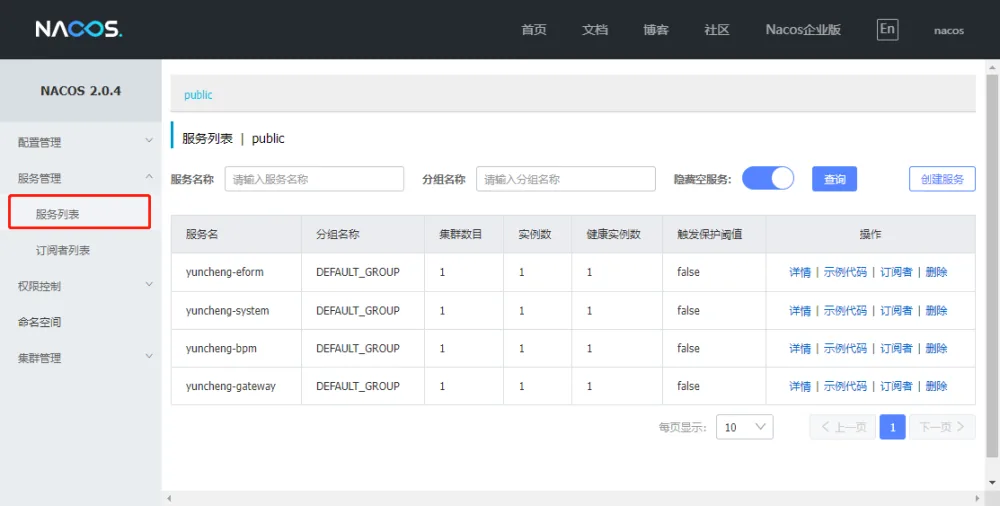Click the vertical scrollbar on the right
This screenshot has width=1000, height=506.
pyautogui.click(x=992, y=265)
